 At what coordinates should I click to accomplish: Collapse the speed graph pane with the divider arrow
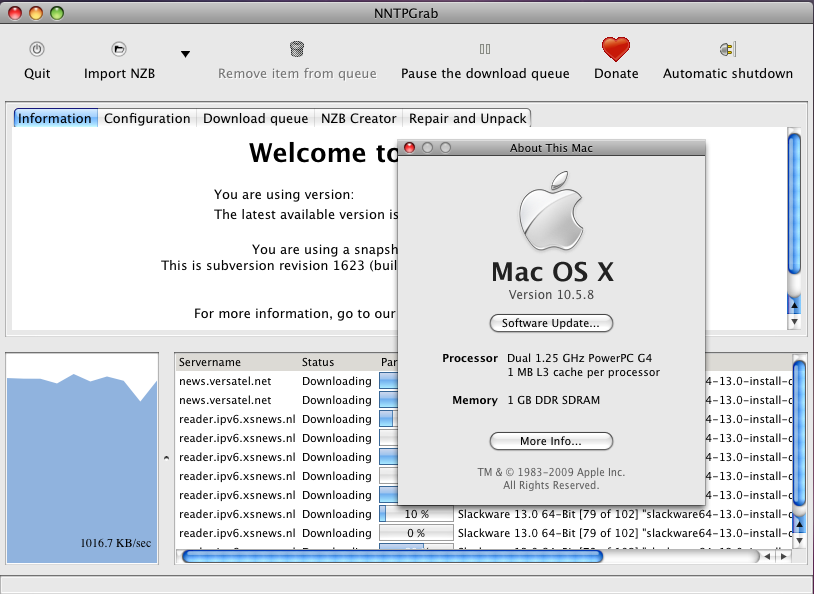166,457
